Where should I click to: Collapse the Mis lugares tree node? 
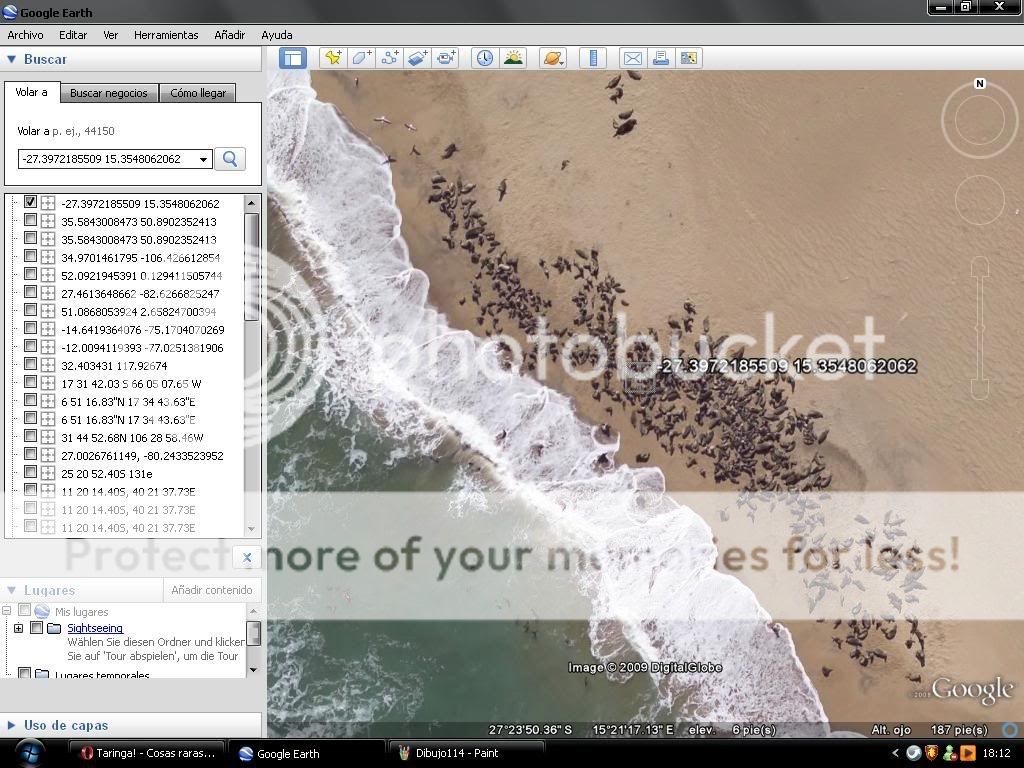pos(7,611)
